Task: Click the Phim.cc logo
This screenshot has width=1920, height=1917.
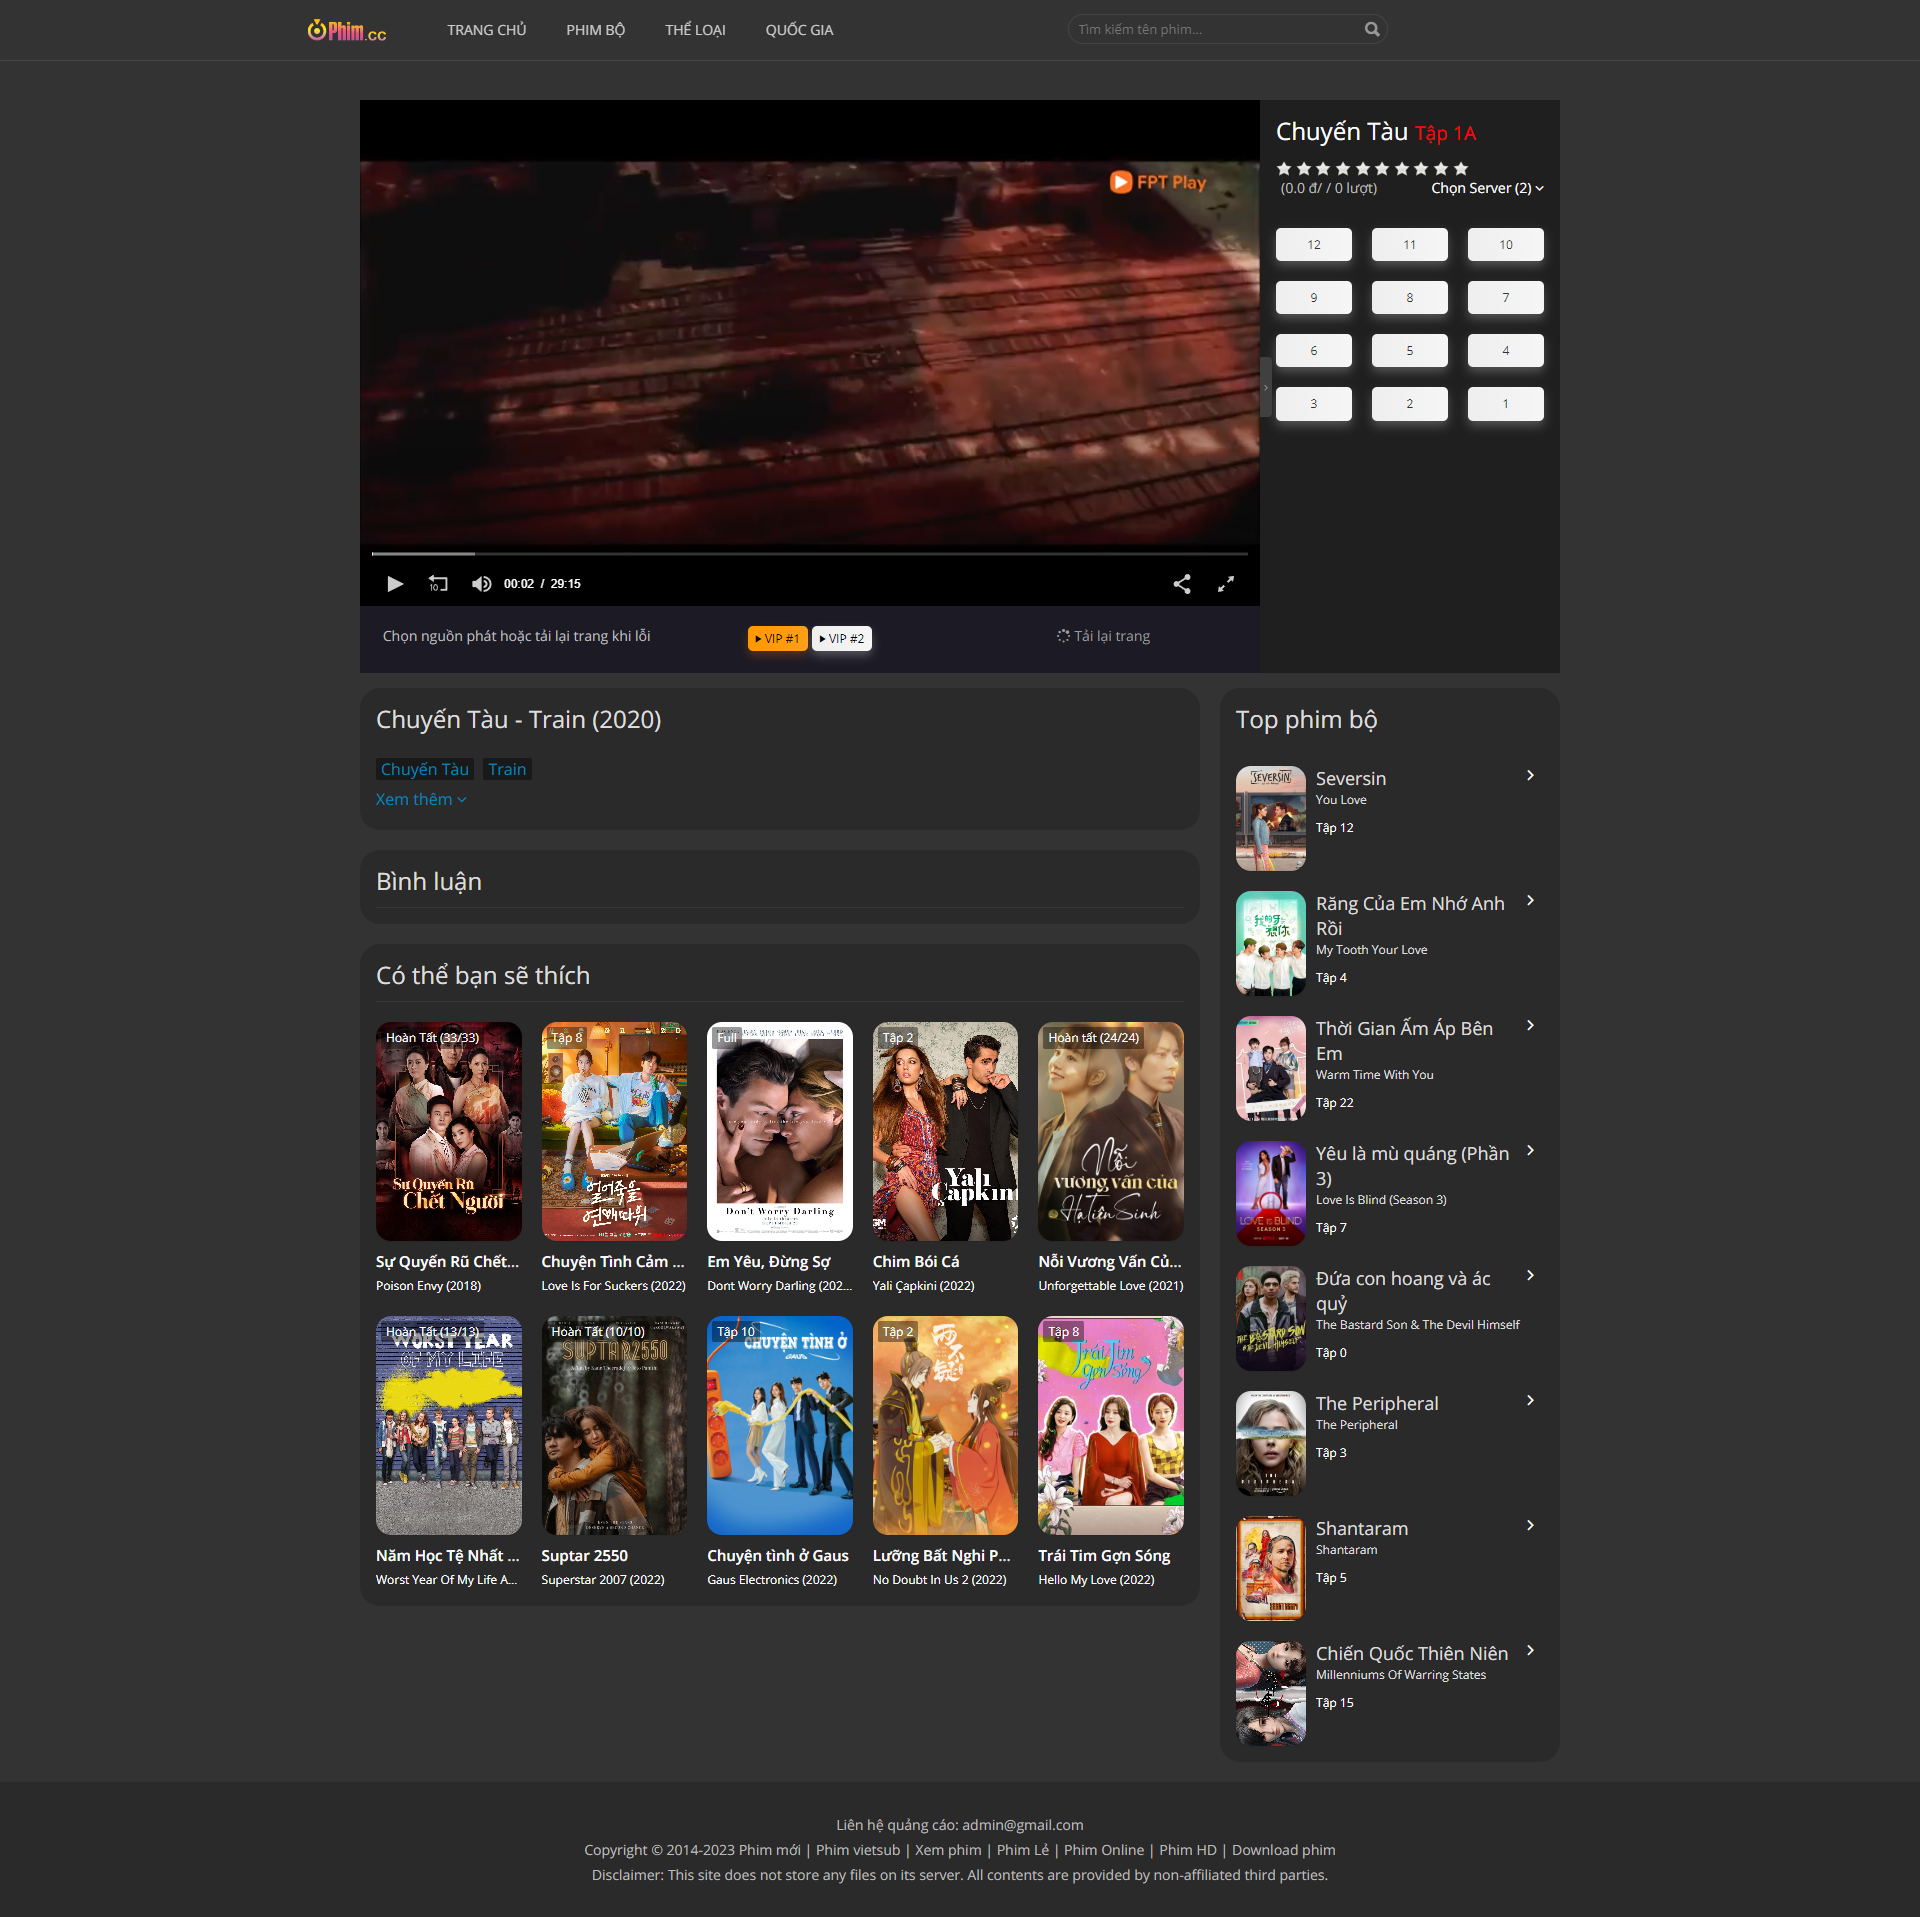Action: [x=347, y=30]
